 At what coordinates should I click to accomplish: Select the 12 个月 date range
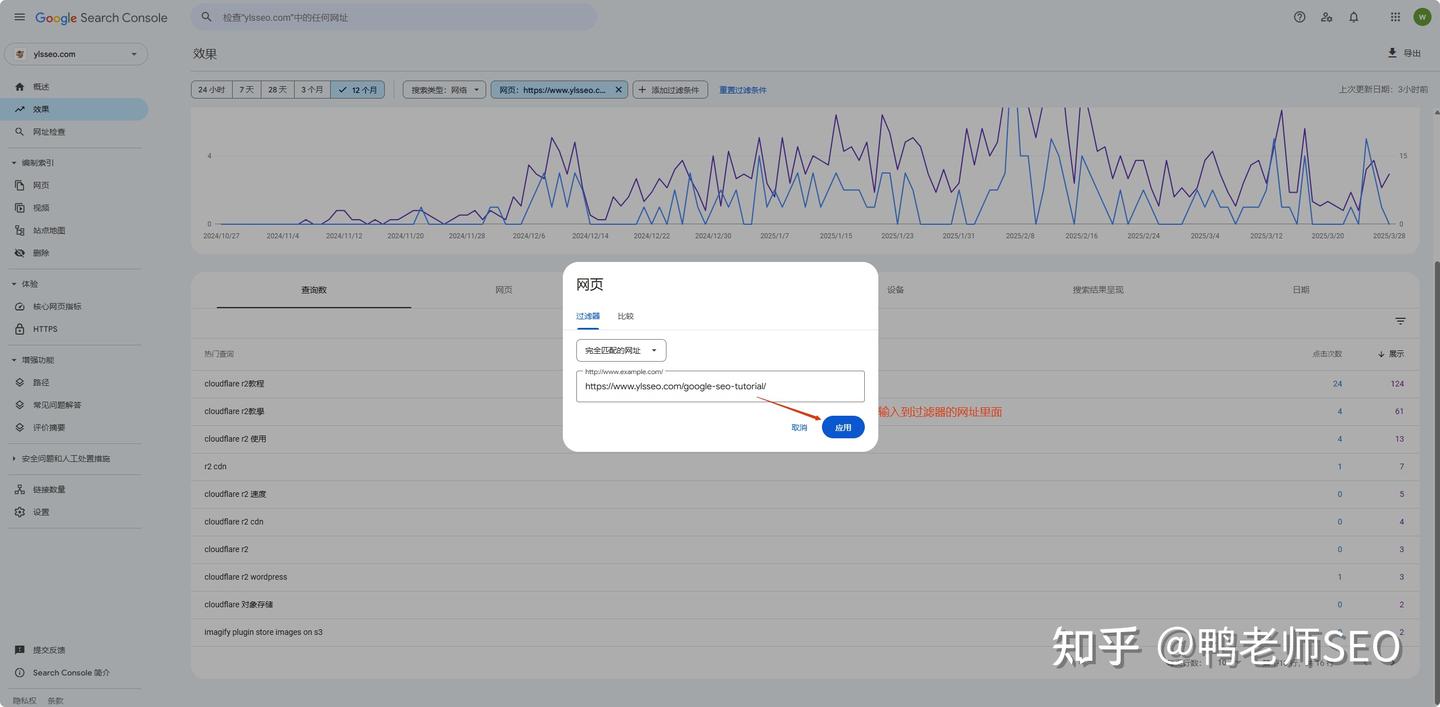click(x=358, y=90)
